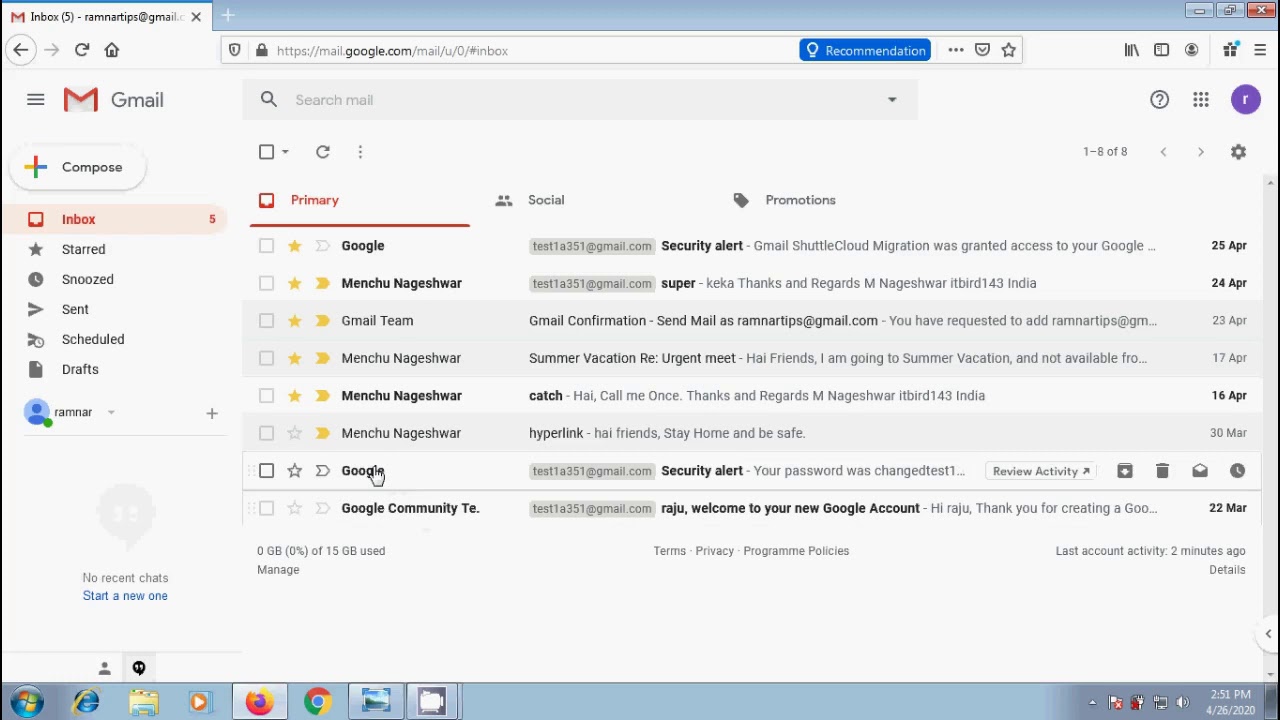
Task: Select the Google Community Team email checkbox
Action: (266, 508)
